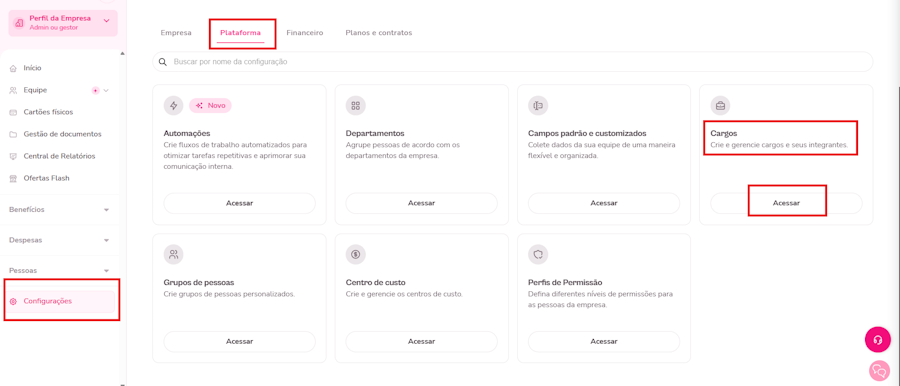Viewport: 900px width, 386px height.
Task: Expand the Benefícios section
Action: coord(59,210)
